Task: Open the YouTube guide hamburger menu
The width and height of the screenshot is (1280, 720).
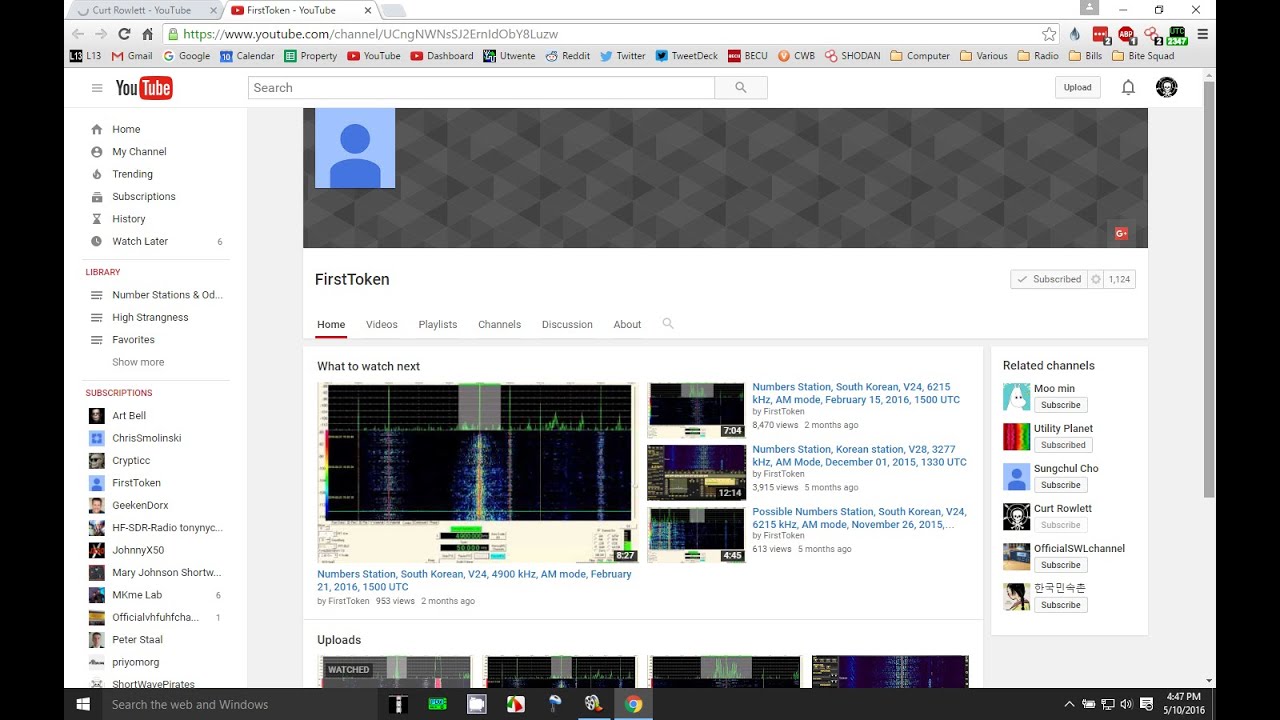Action: (x=97, y=88)
